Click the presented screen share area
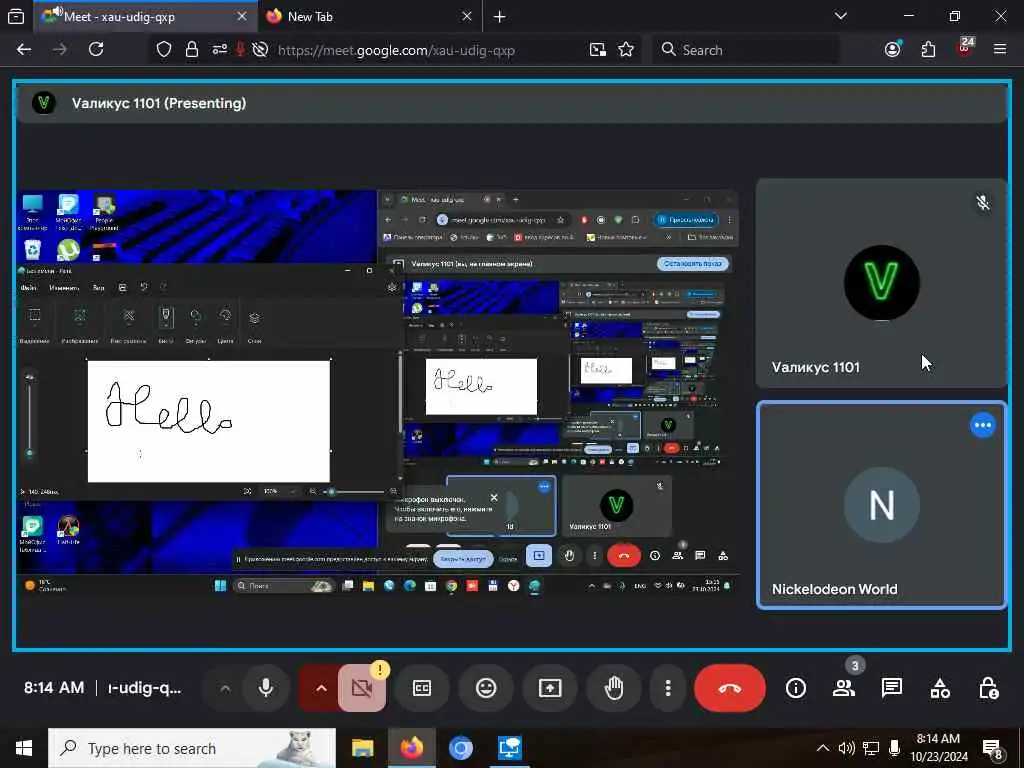The width and height of the screenshot is (1024, 768). click(378, 392)
